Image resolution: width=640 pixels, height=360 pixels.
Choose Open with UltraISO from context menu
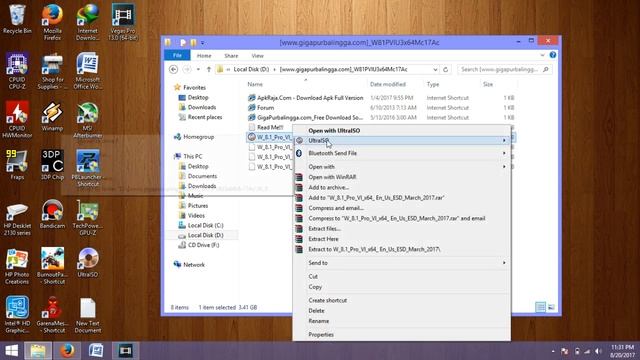(x=402, y=131)
